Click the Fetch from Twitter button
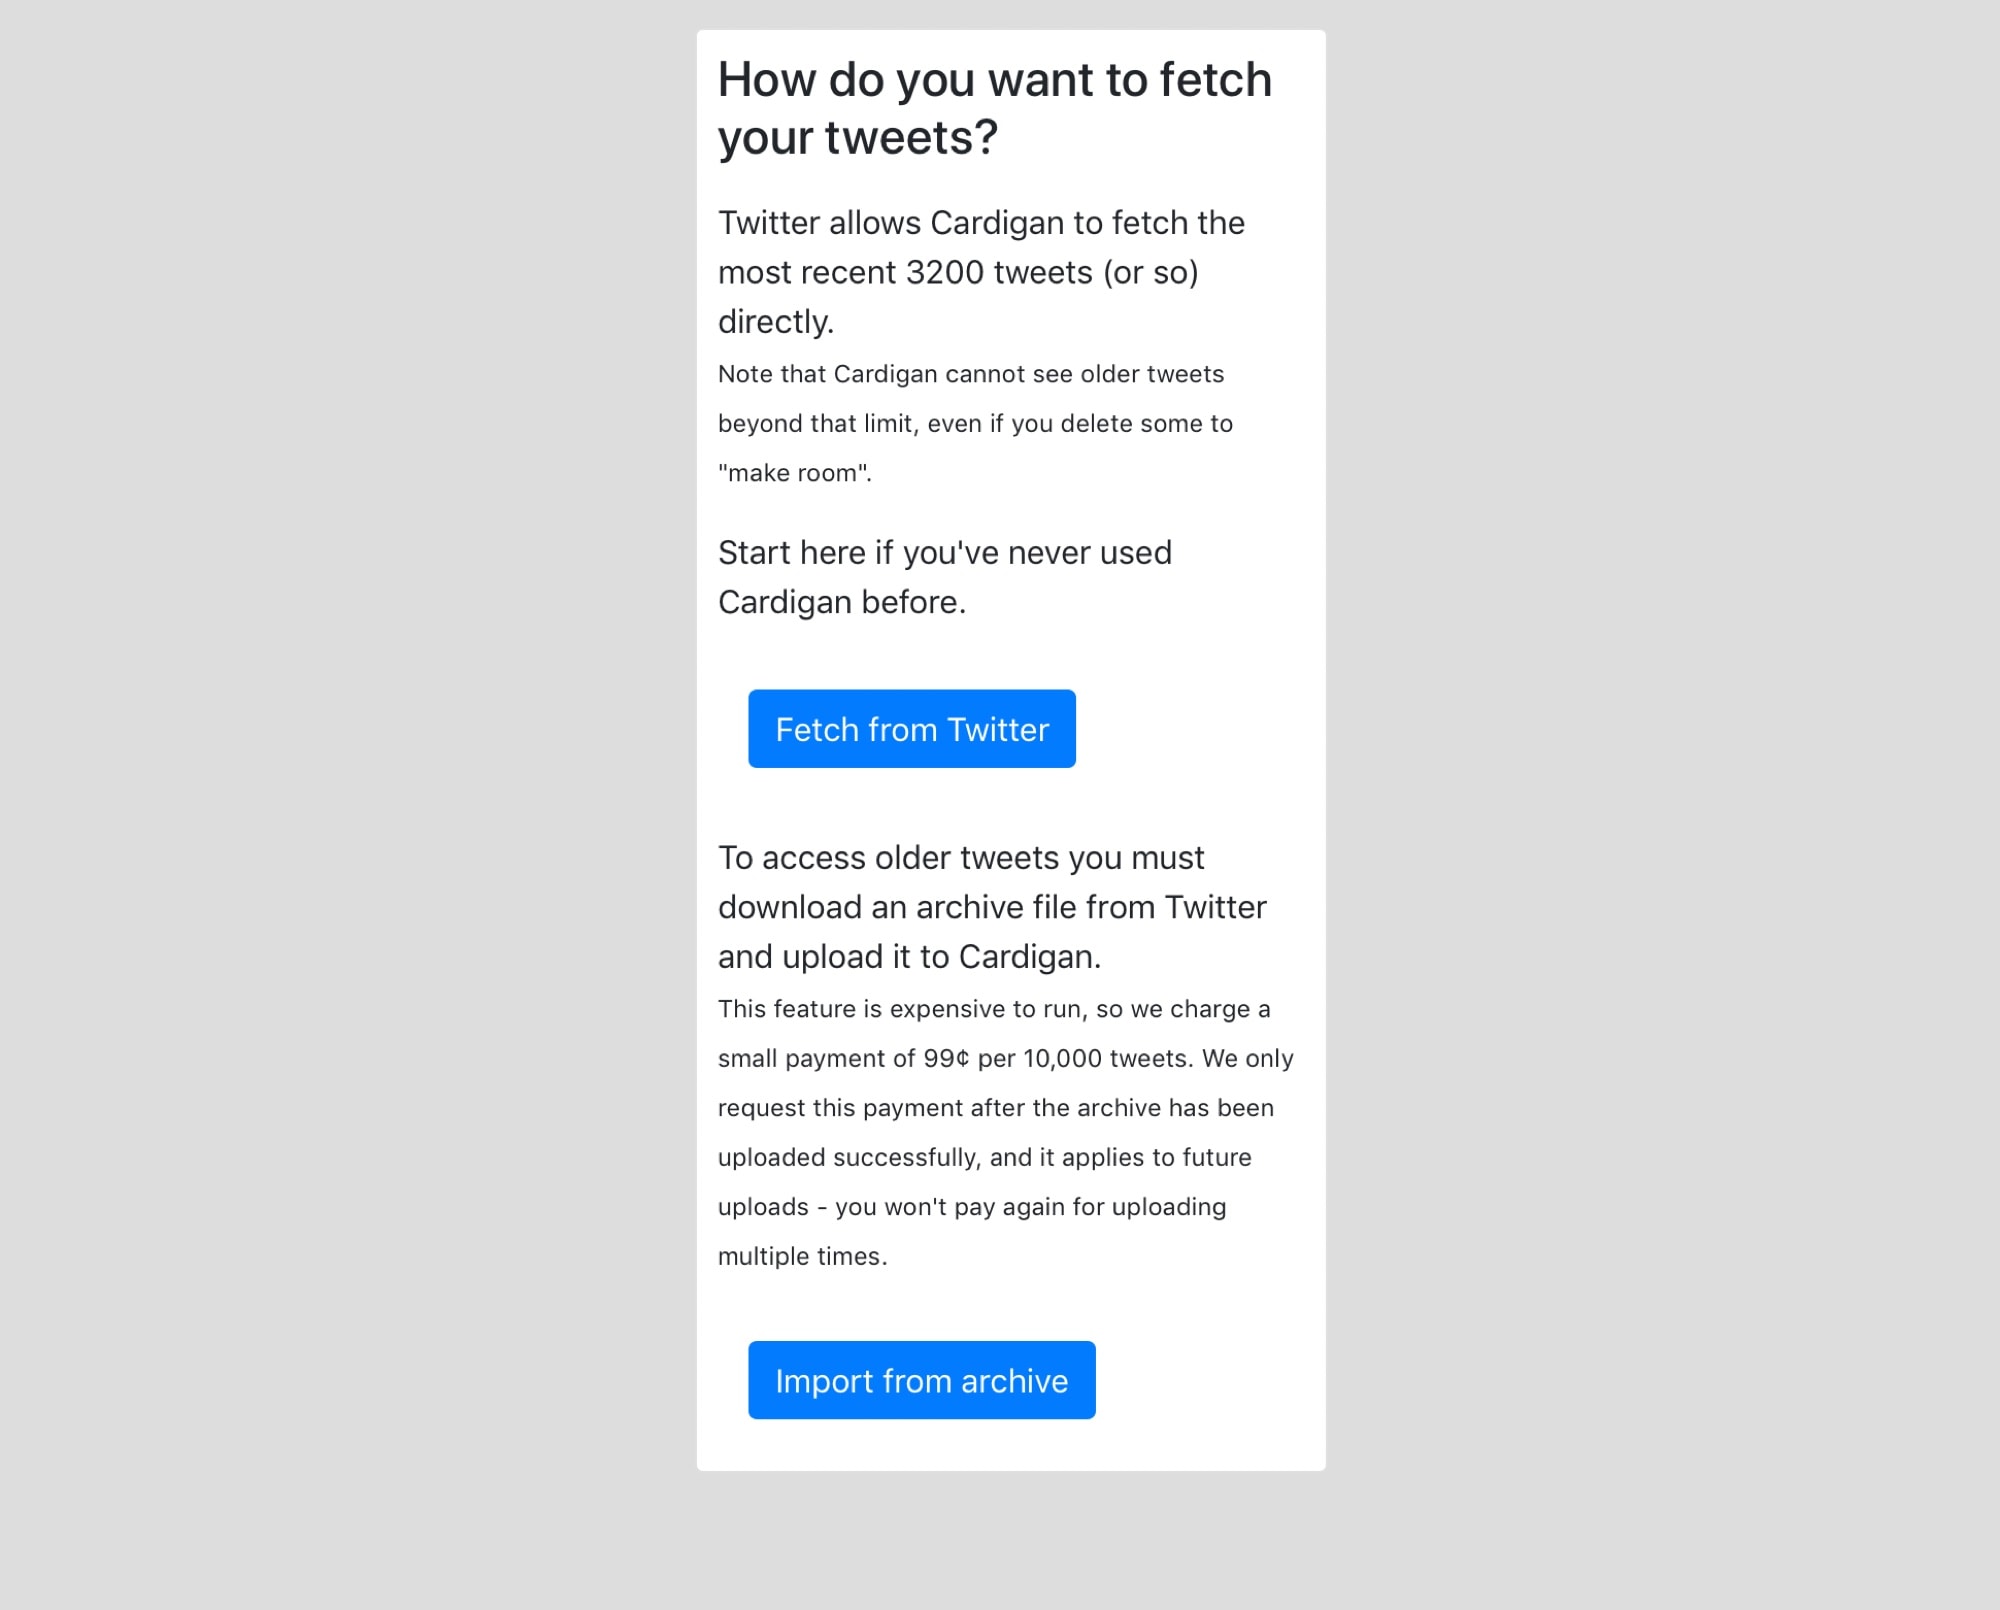2000x1610 pixels. coord(911,729)
